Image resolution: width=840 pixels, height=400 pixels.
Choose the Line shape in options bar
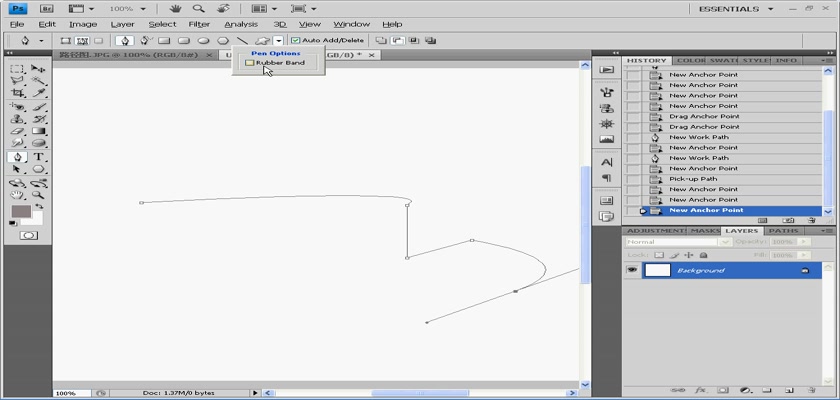coord(242,40)
